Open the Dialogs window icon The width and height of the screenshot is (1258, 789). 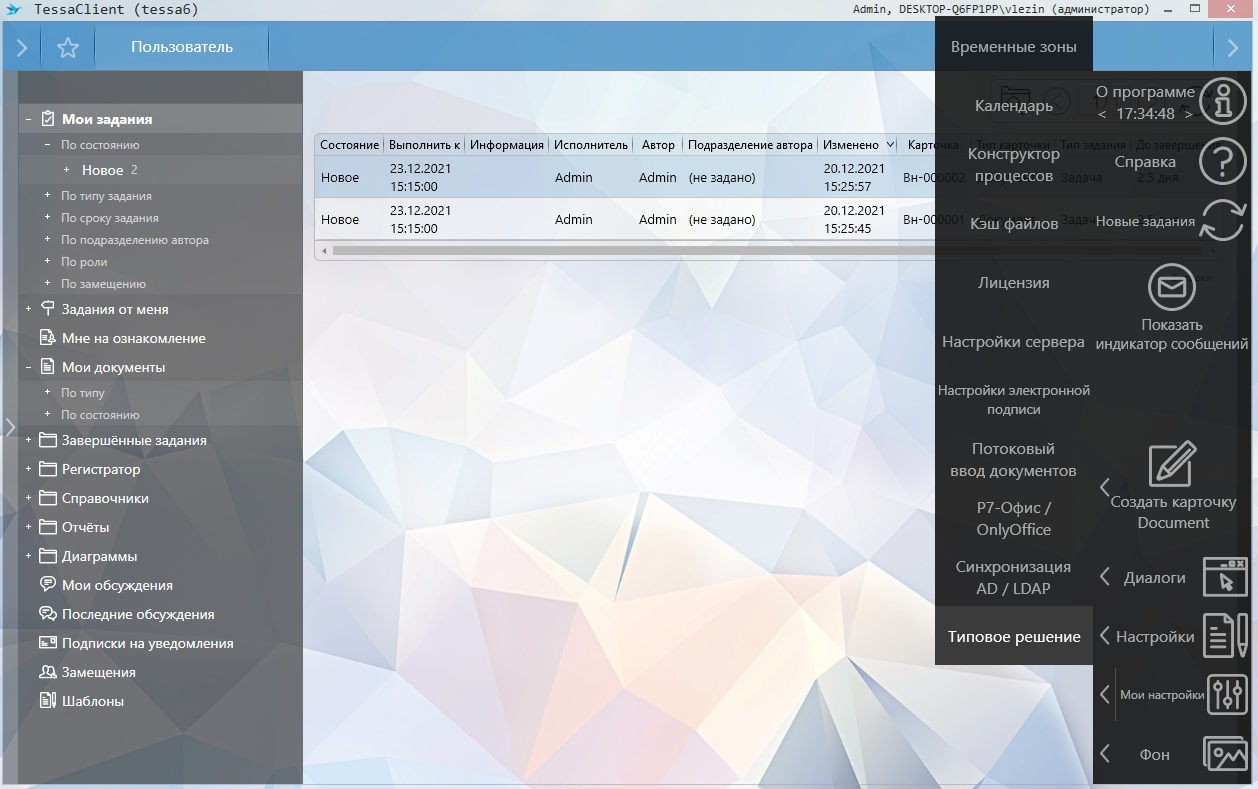[x=1225, y=577]
